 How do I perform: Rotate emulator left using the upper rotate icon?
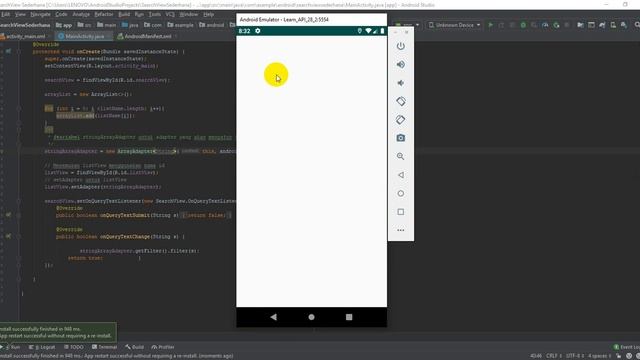point(401,101)
